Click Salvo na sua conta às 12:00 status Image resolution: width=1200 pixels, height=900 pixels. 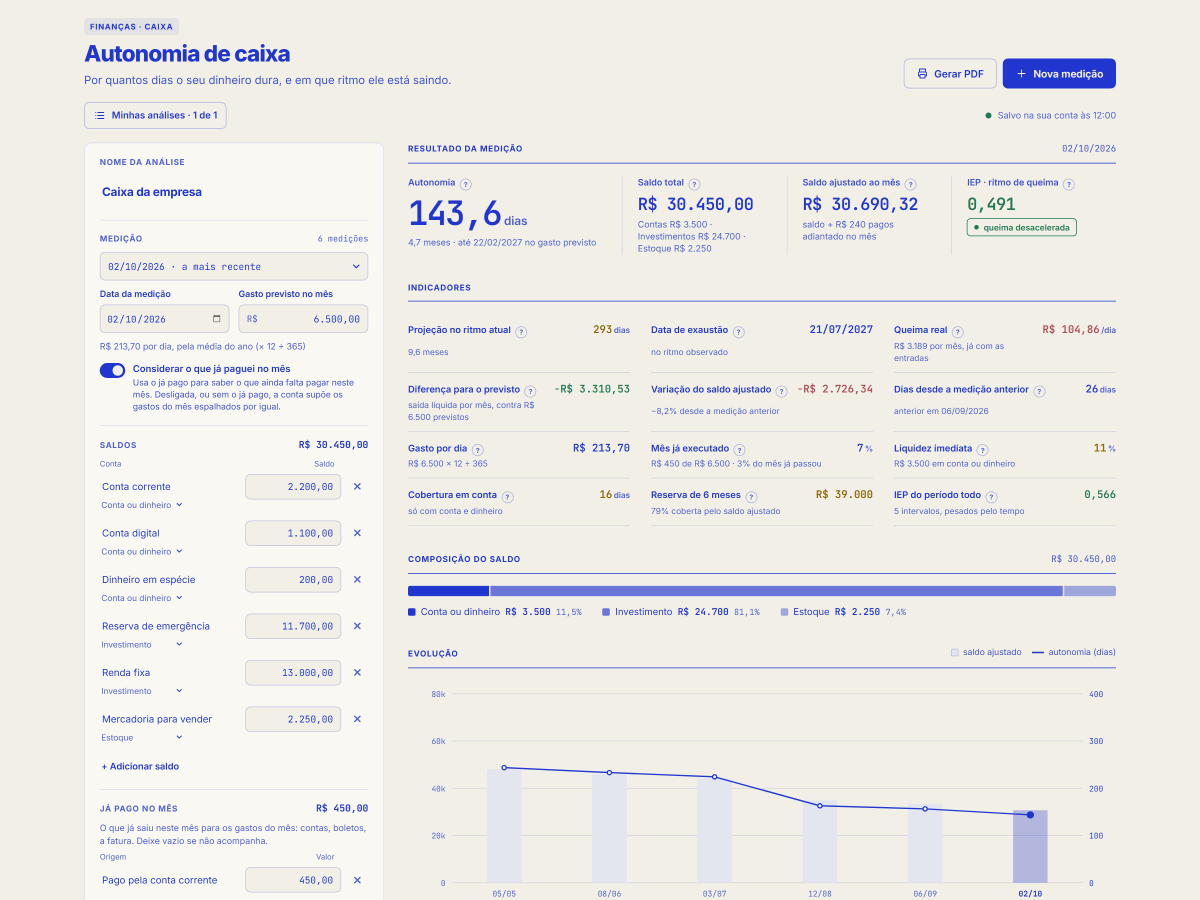point(1050,115)
